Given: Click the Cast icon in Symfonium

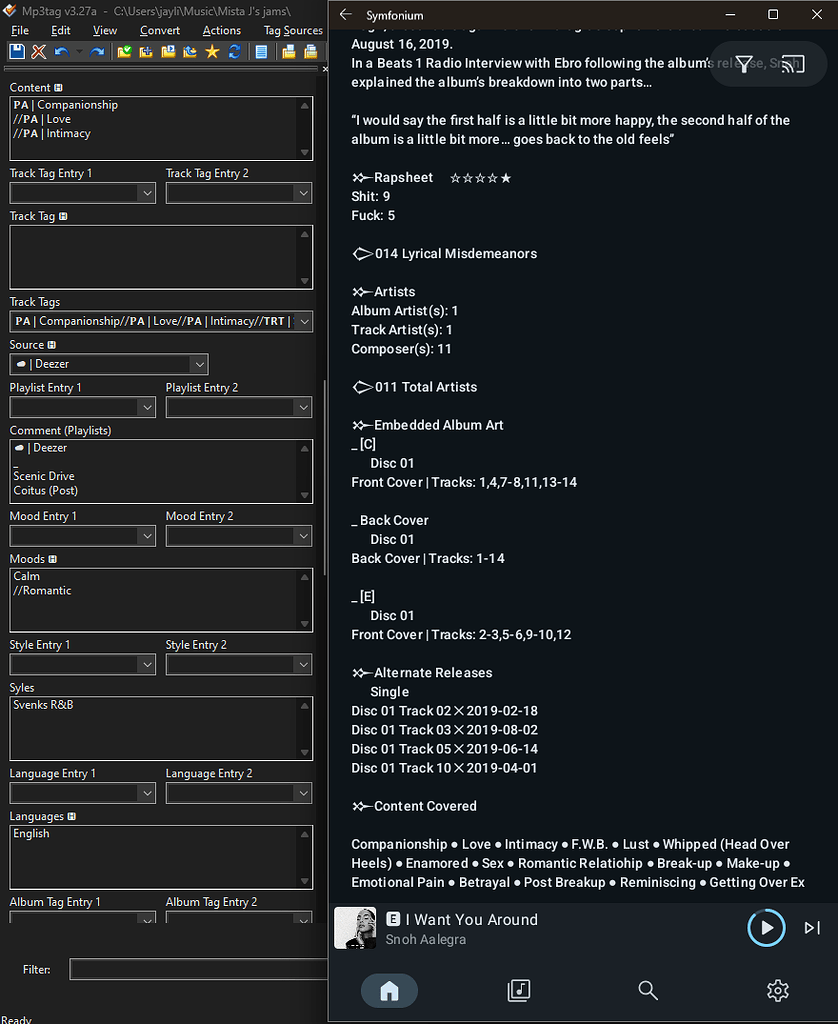Looking at the screenshot, I should click(793, 64).
